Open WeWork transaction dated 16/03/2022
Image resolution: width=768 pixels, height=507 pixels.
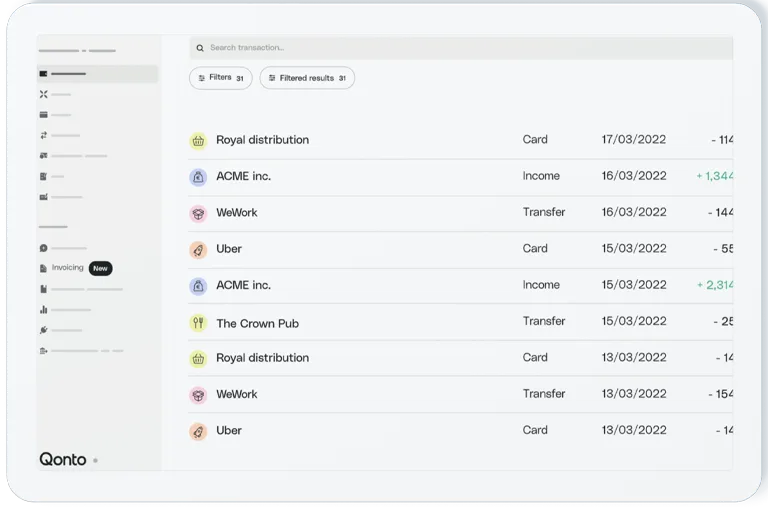click(x=460, y=213)
